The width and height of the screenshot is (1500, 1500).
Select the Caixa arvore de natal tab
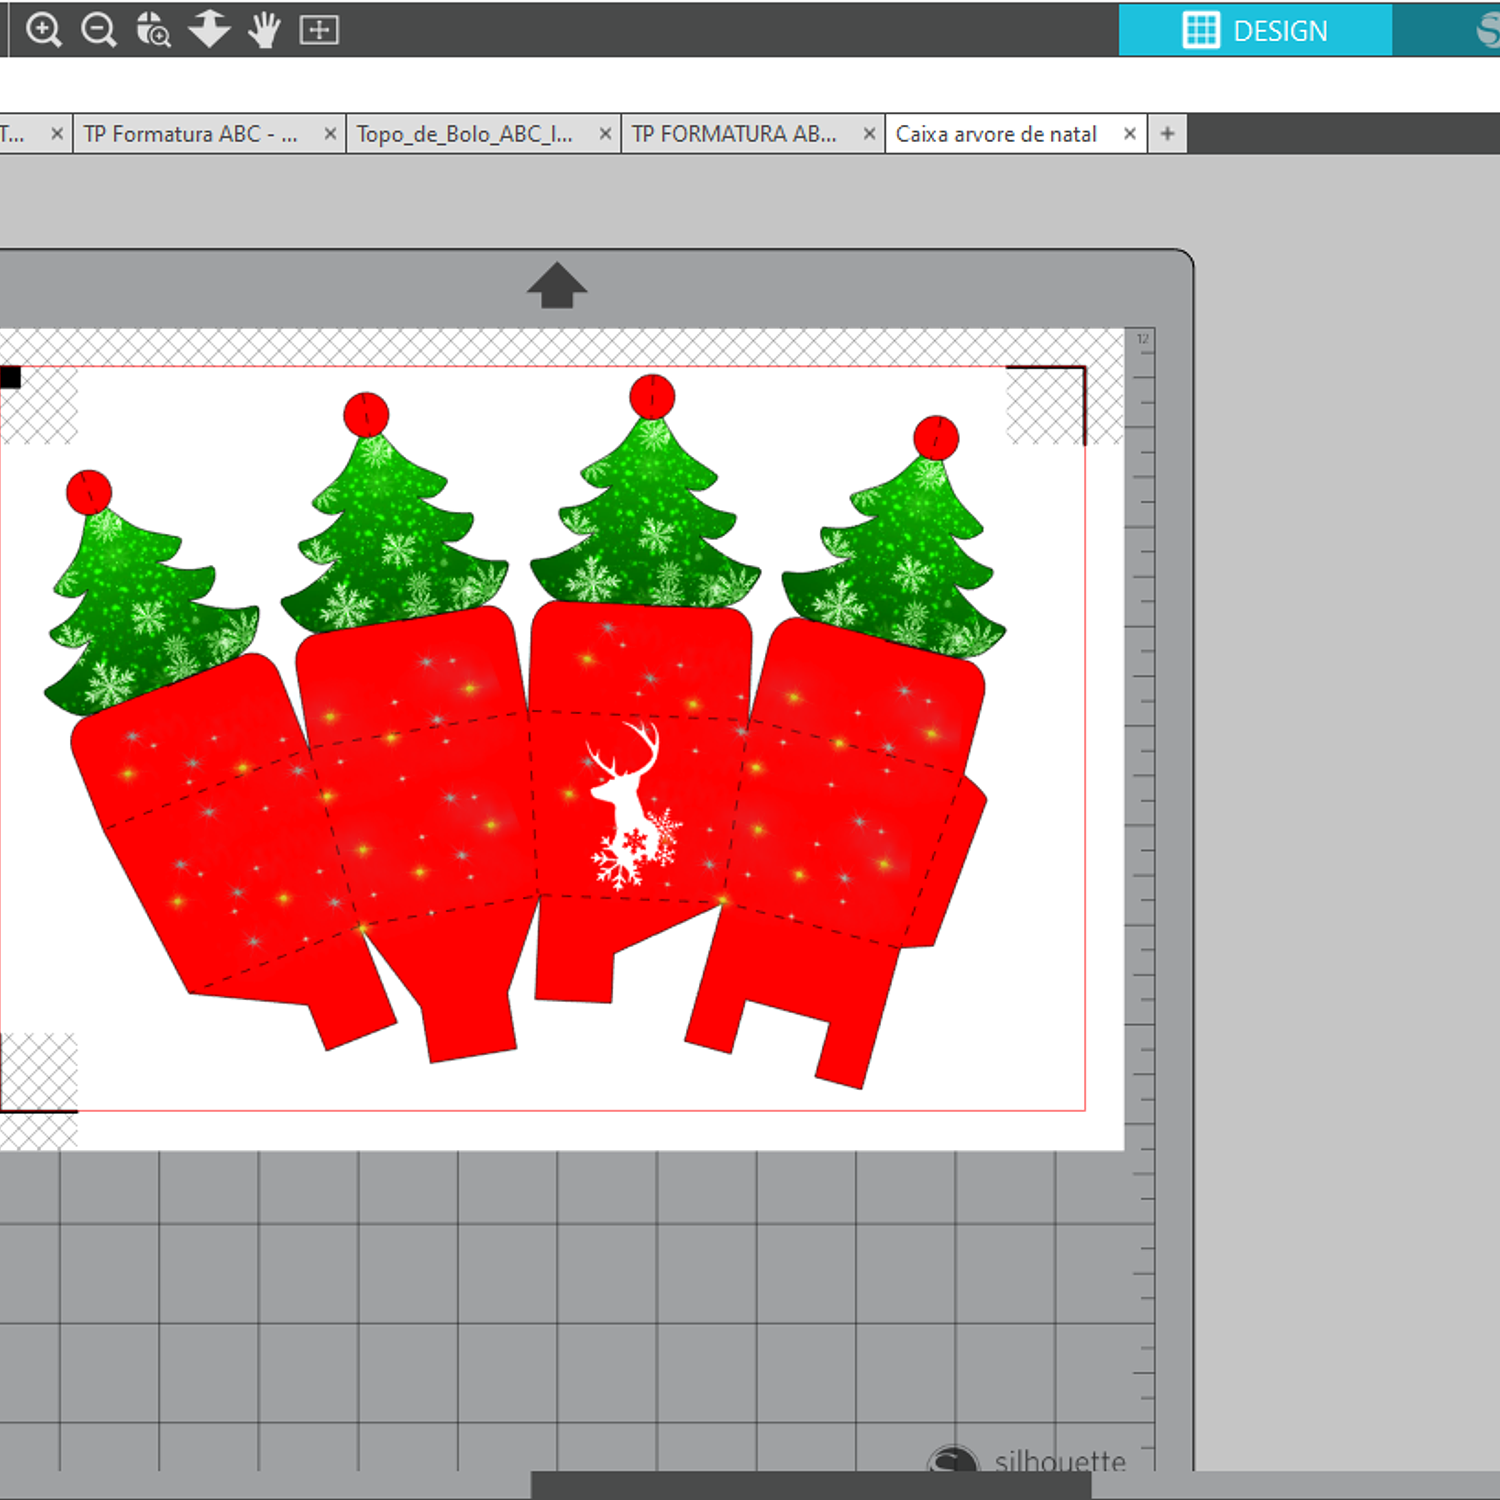tap(996, 134)
